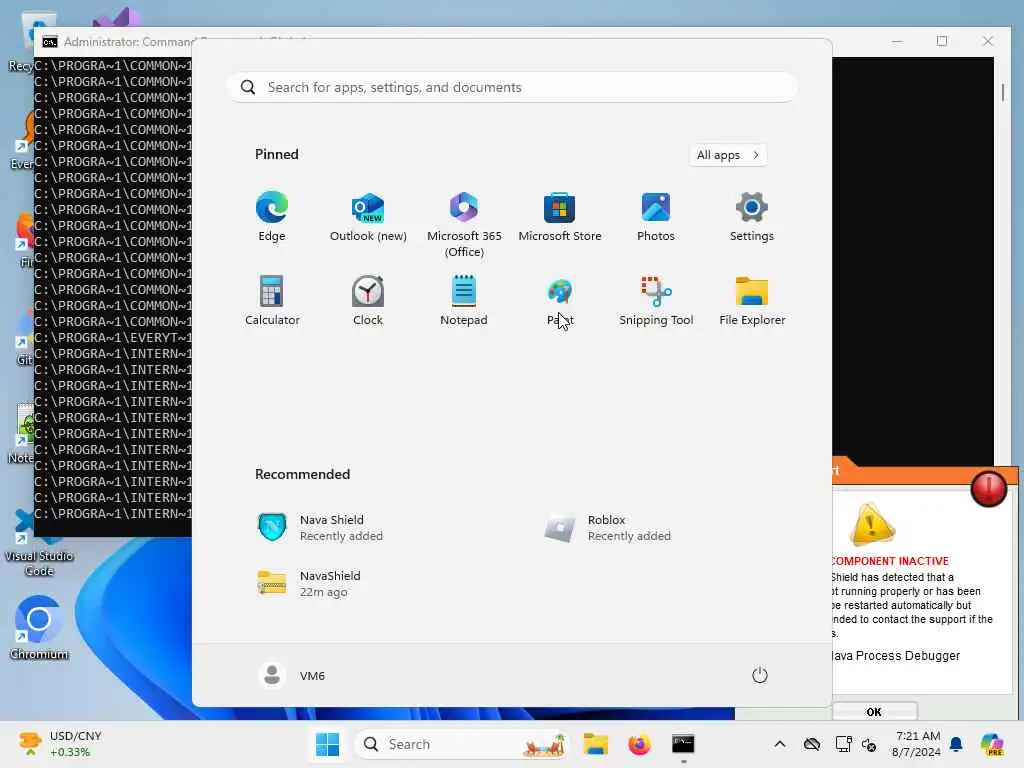Image resolution: width=1024 pixels, height=768 pixels.
Task: Select Visual Studio Code desktop shortcut
Action: click(39, 543)
